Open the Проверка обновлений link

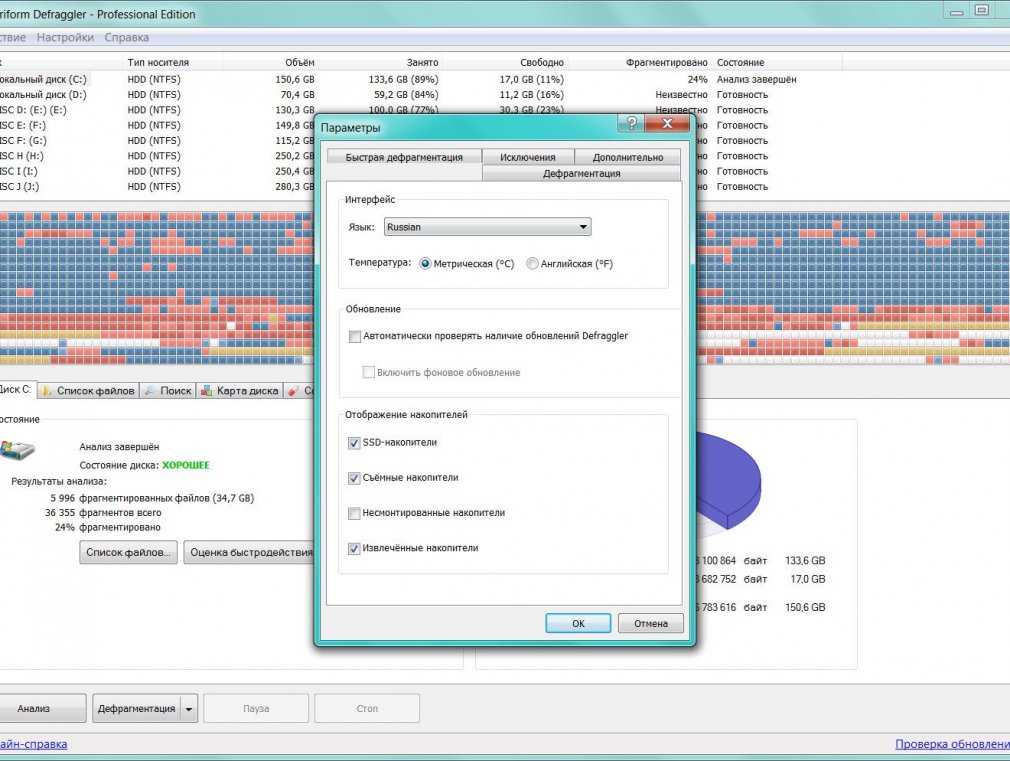click(x=952, y=744)
